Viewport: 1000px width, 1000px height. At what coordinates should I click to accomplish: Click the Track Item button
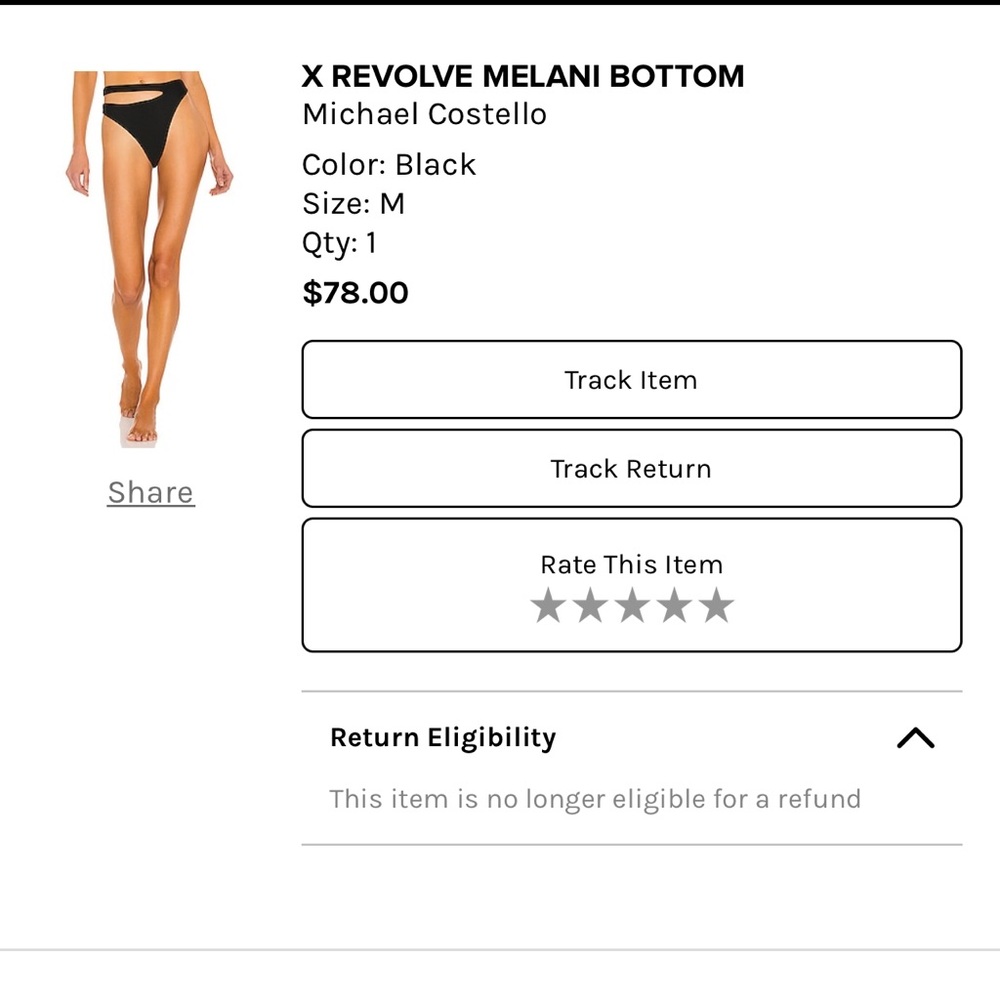point(630,380)
